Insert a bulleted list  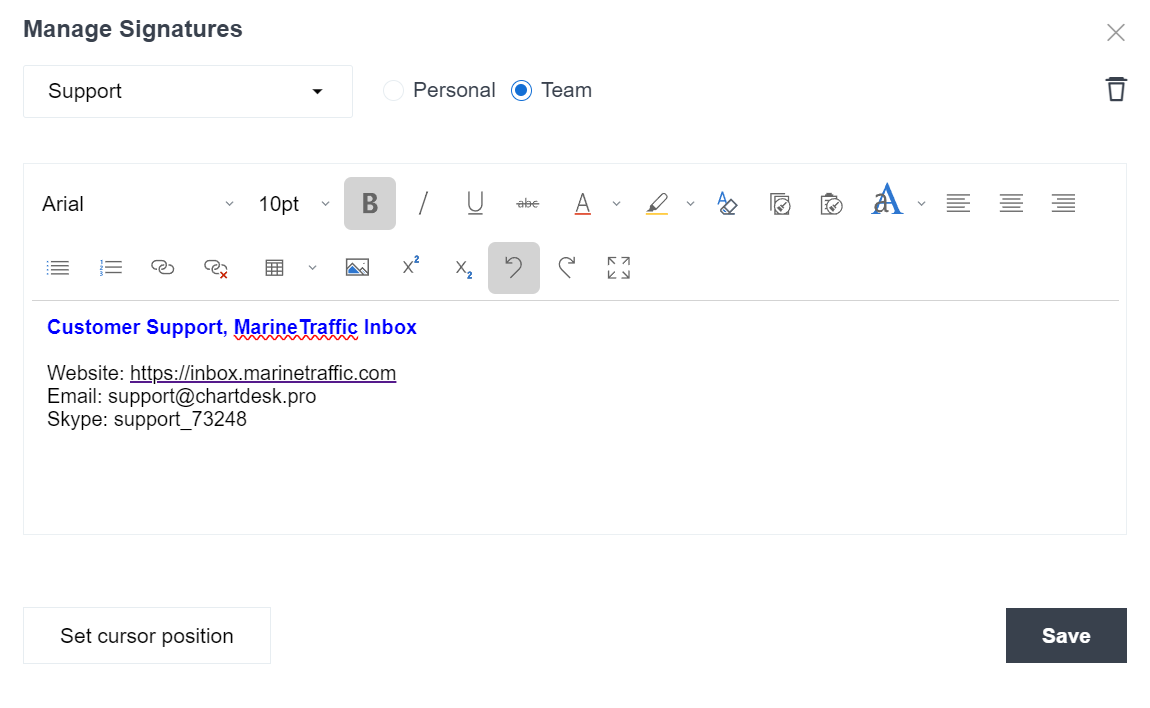pyautogui.click(x=58, y=268)
